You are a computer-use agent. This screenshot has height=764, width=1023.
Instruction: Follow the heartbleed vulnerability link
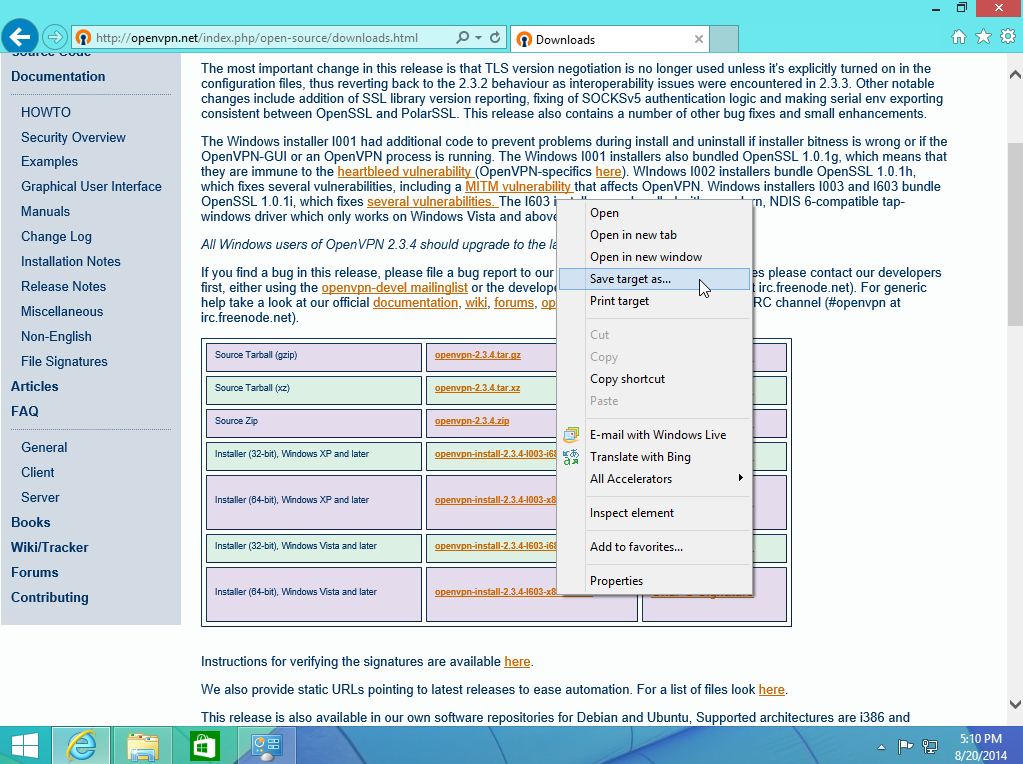pyautogui.click(x=404, y=172)
